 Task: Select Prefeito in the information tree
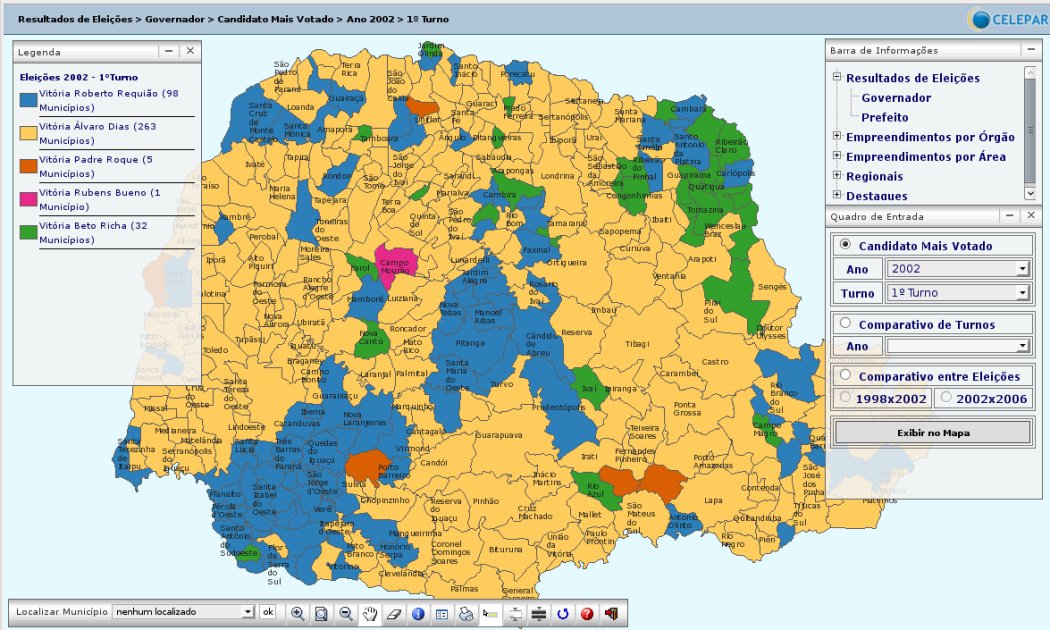(x=884, y=117)
